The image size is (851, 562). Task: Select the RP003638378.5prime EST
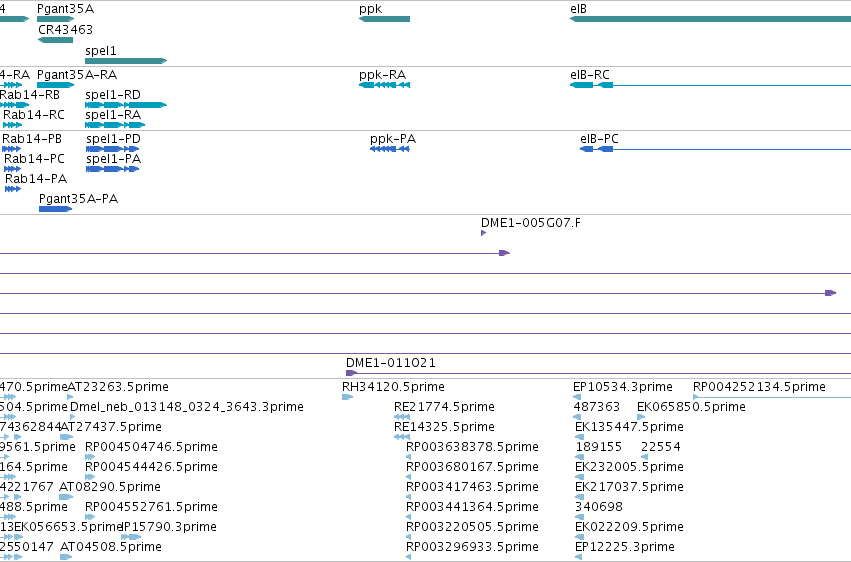click(x=408, y=457)
